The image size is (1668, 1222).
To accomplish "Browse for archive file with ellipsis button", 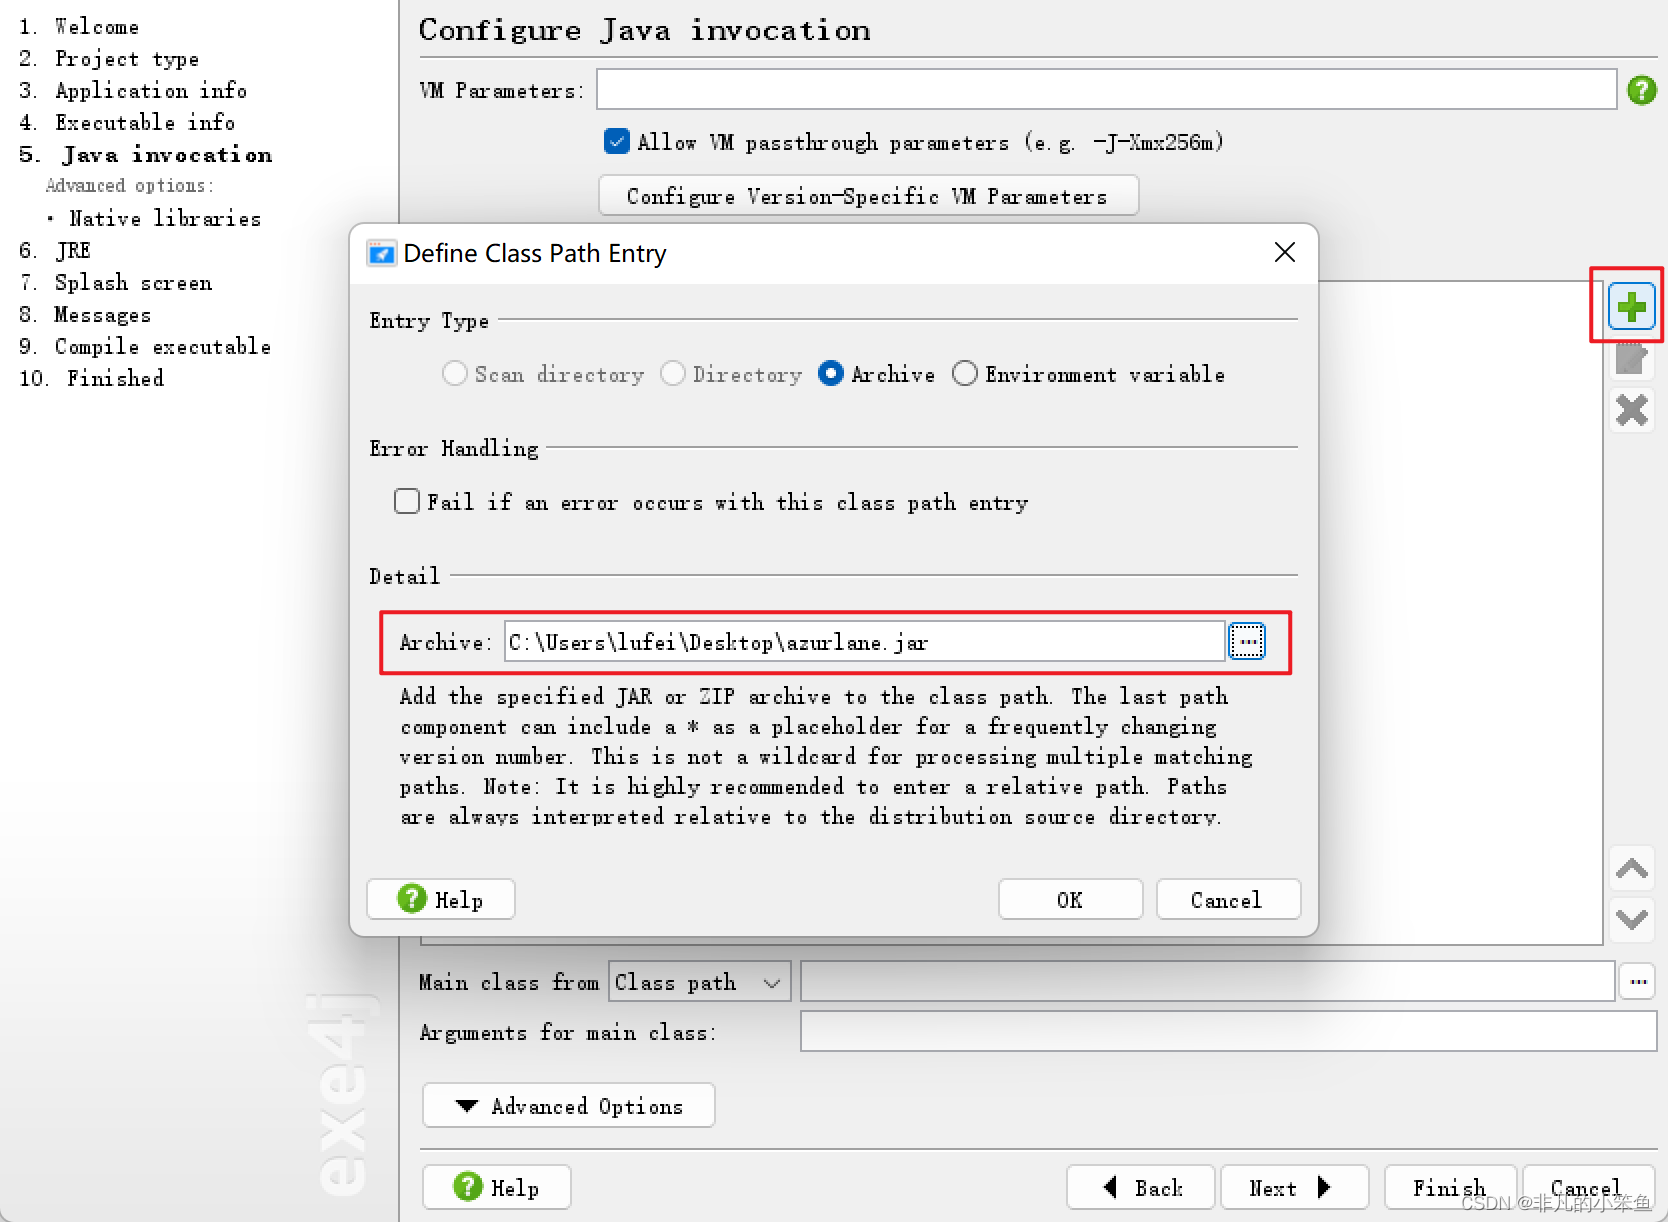I will coord(1247,641).
